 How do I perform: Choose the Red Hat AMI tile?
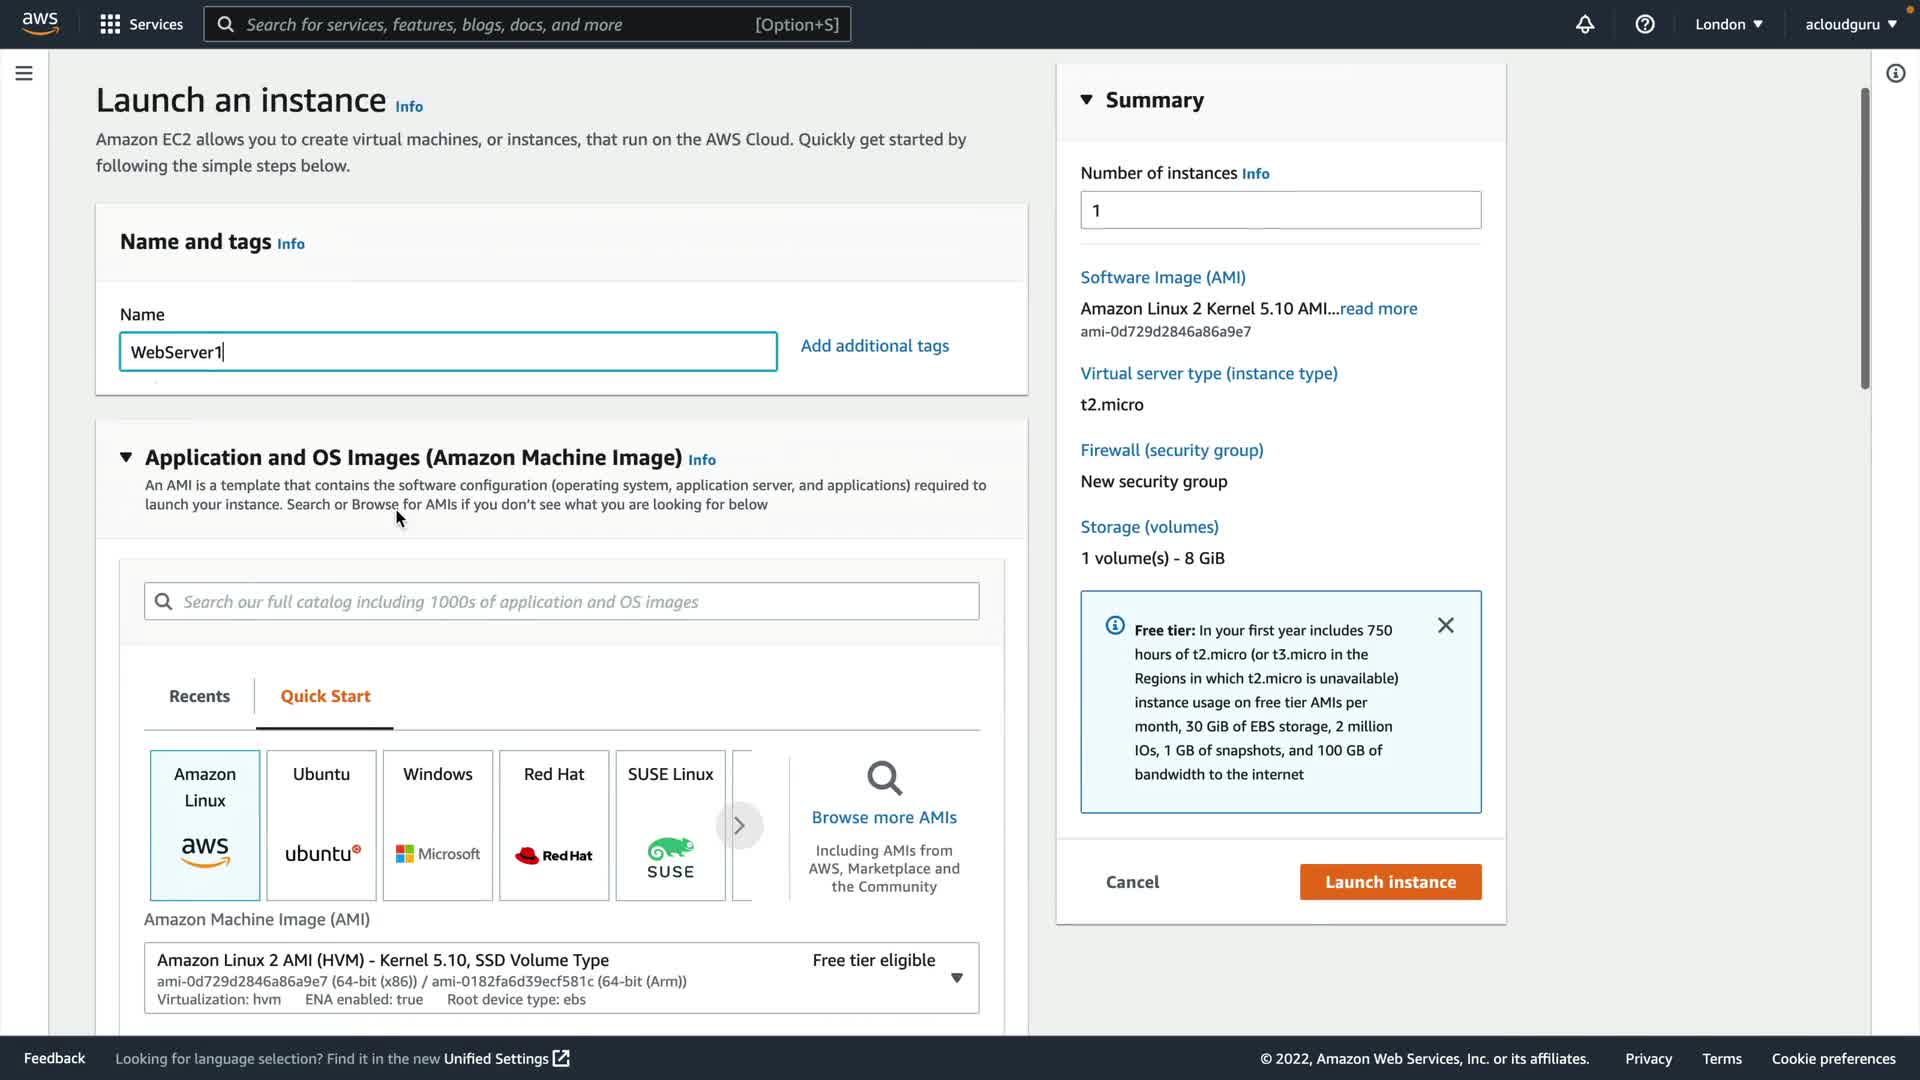(554, 825)
